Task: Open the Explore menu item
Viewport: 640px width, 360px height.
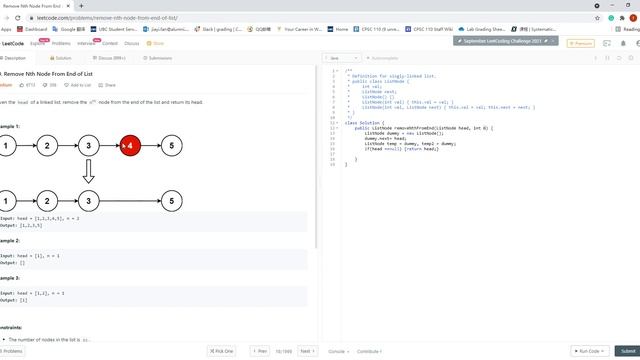Action: 37,43
